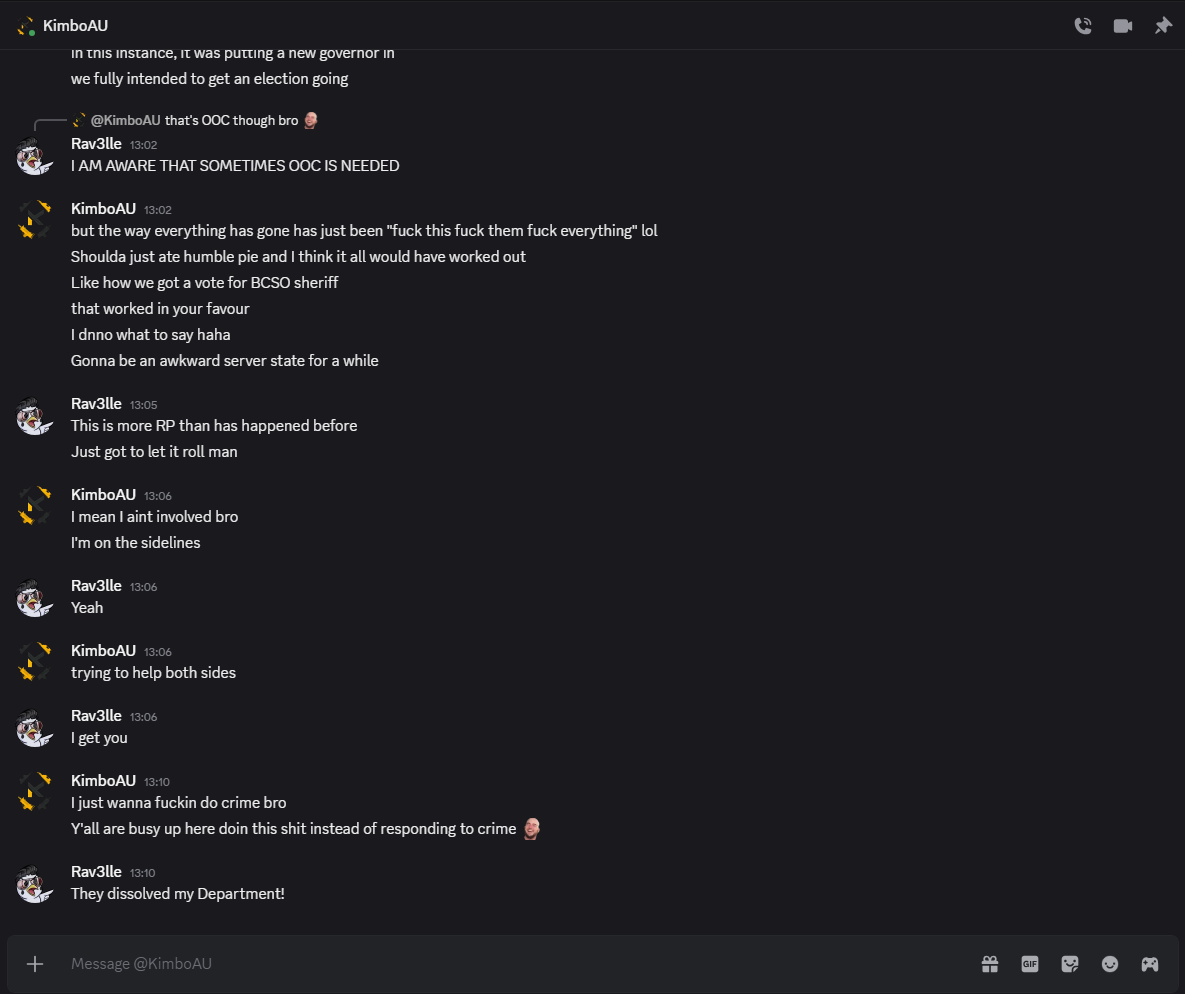This screenshot has height=994, width=1185.
Task: Open the apps game controller icon
Action: point(1150,964)
